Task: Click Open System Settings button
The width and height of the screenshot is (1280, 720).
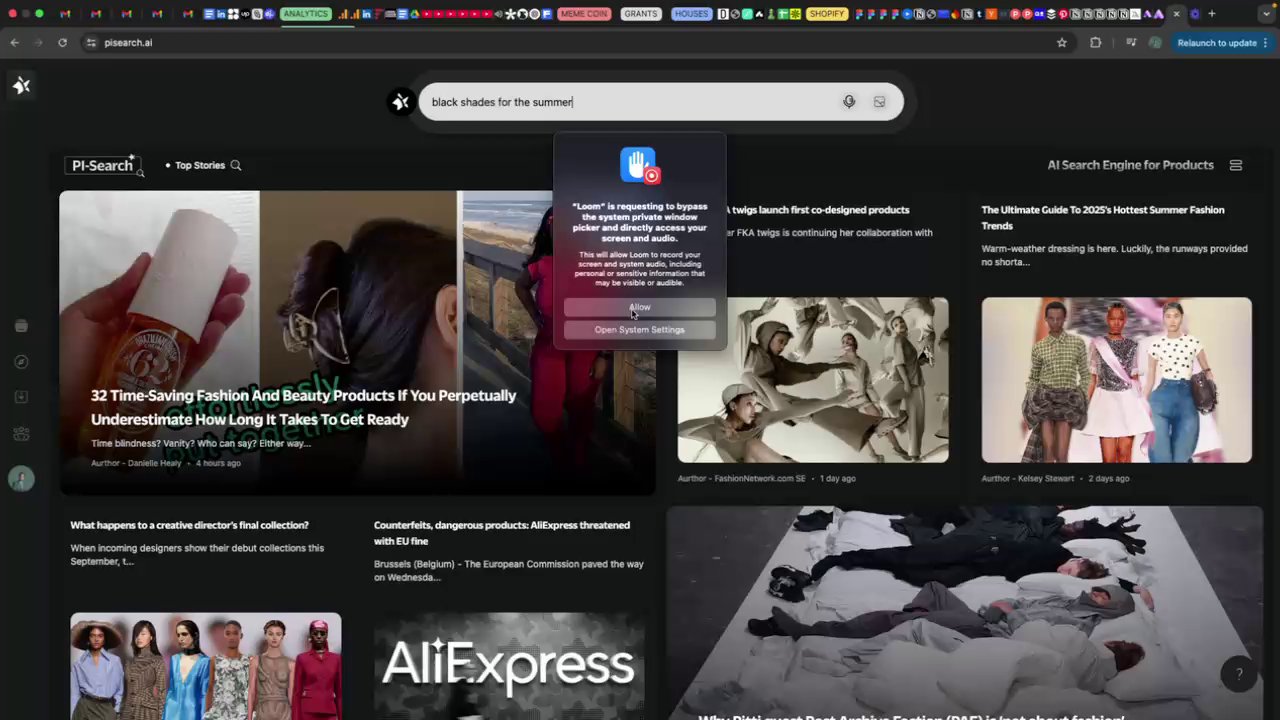Action: [x=640, y=330]
